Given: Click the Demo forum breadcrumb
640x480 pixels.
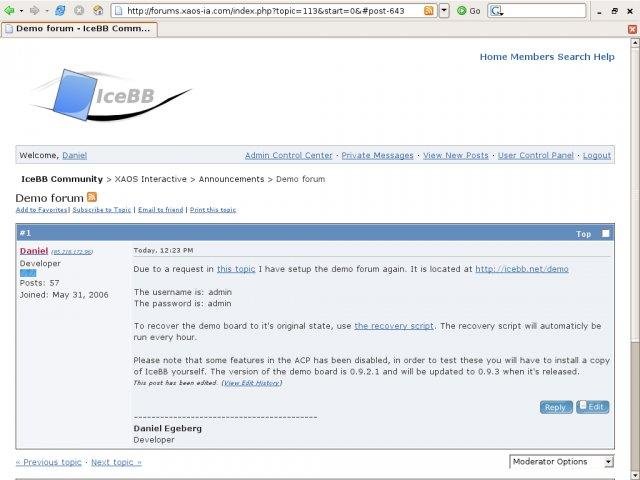Looking at the screenshot, I should pyautogui.click(x=300, y=179).
